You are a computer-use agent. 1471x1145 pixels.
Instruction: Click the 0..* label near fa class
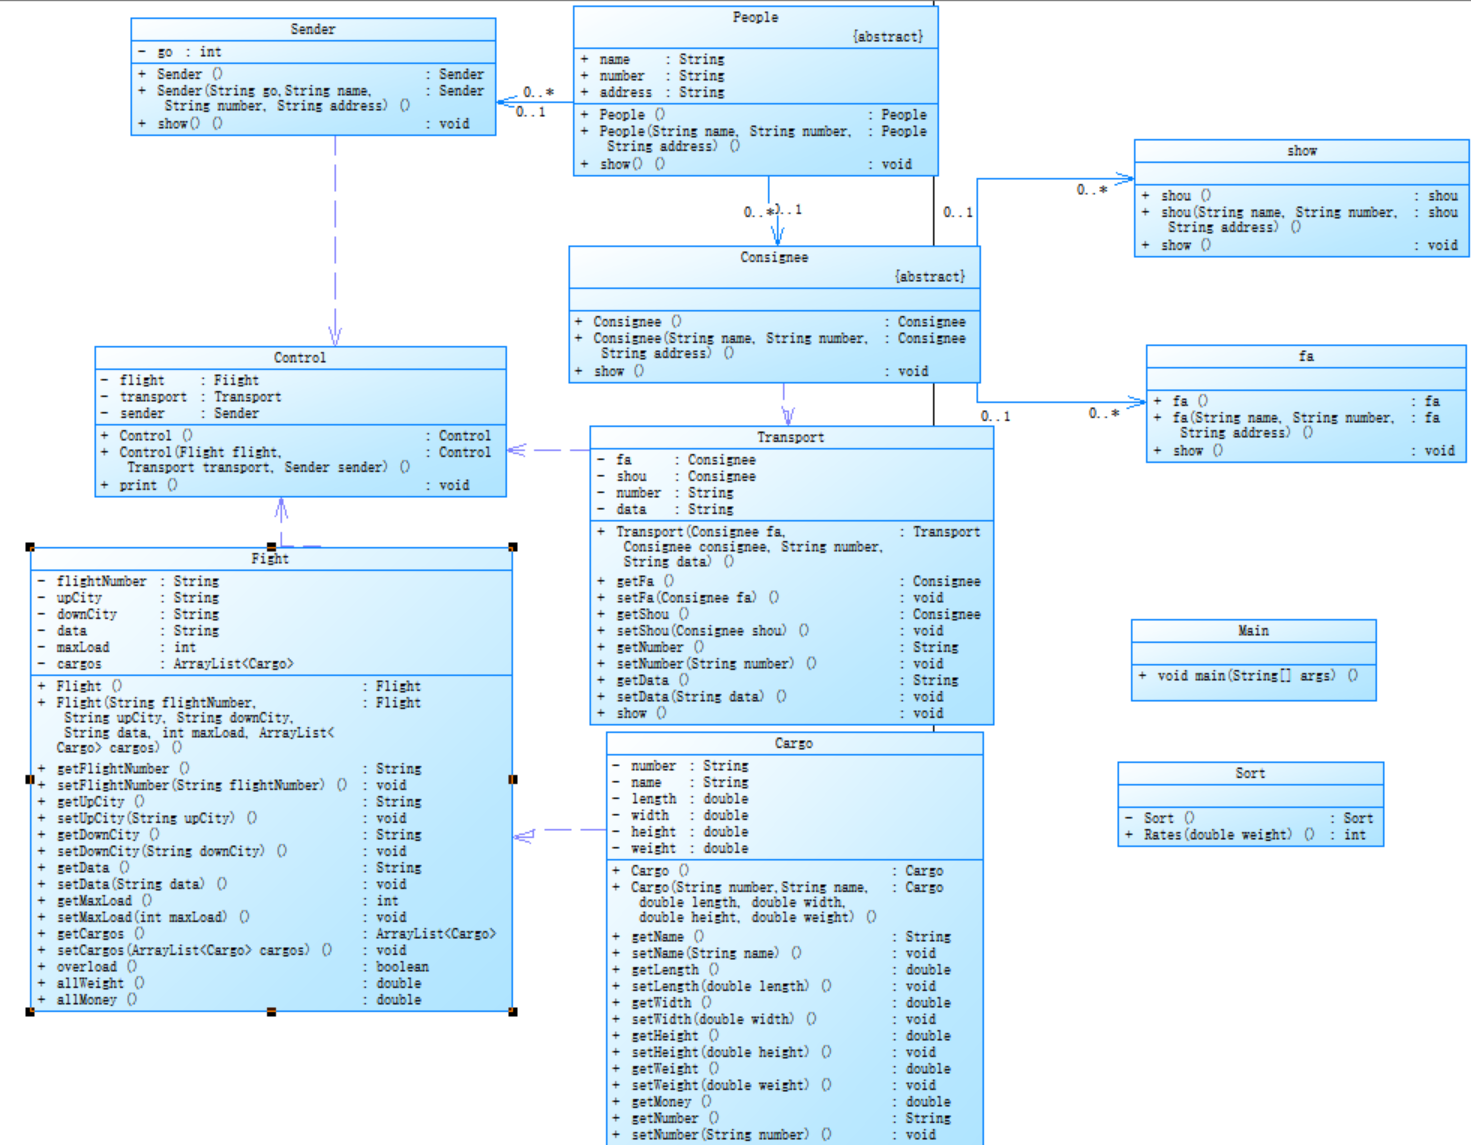coord(1104,413)
